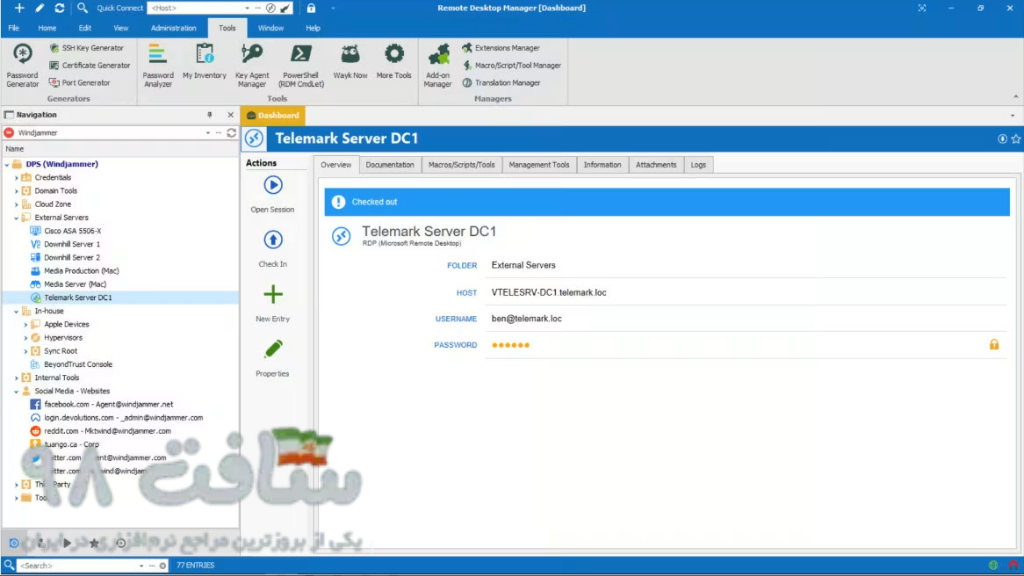
Task: Click the Check In action icon
Action: coord(273,240)
